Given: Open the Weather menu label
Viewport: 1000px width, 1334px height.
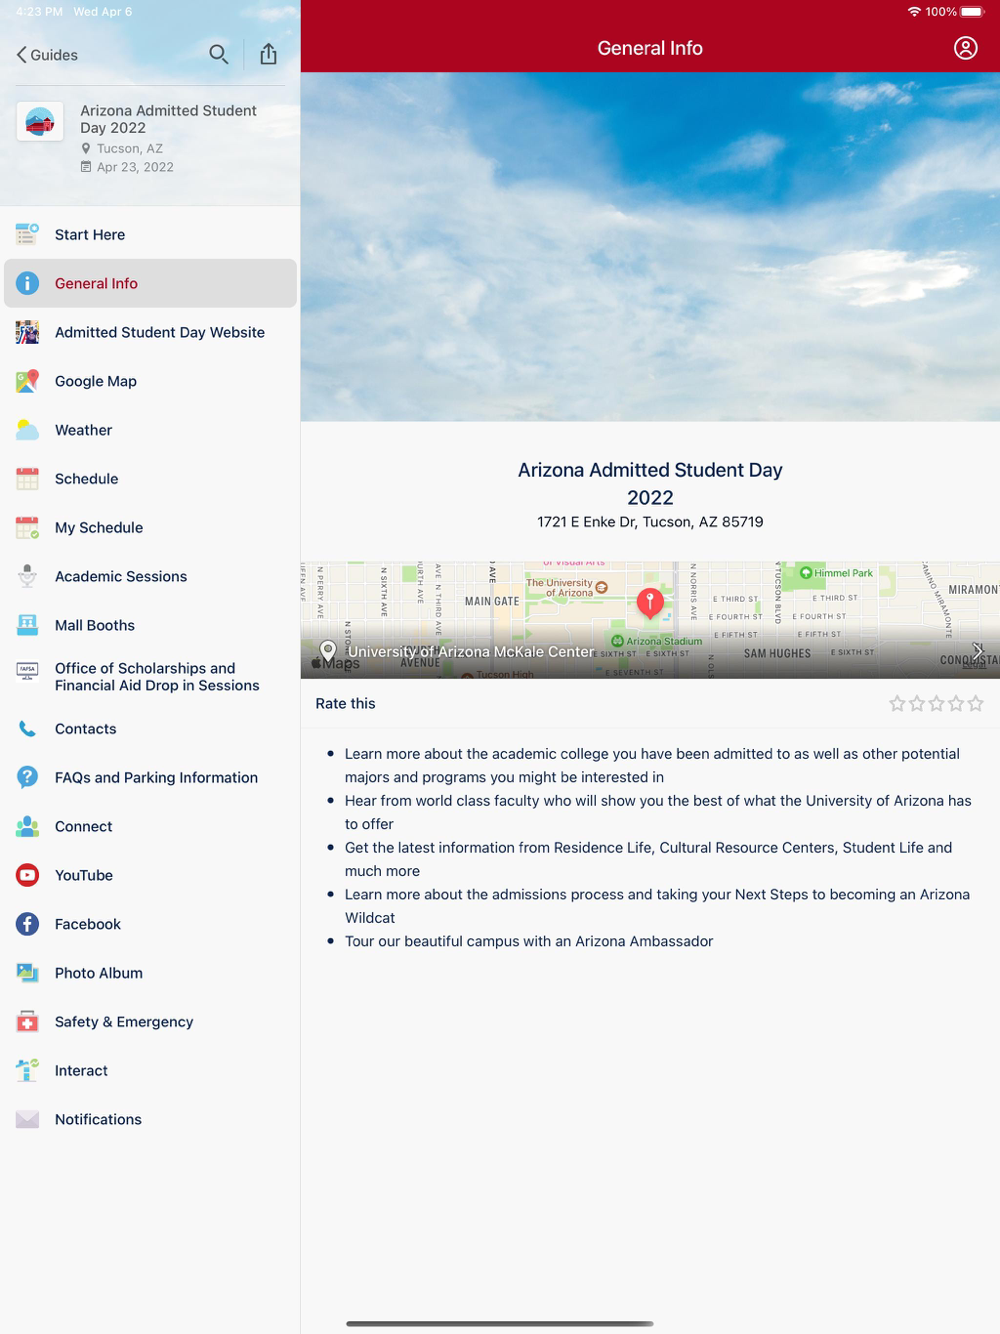Looking at the screenshot, I should point(84,430).
